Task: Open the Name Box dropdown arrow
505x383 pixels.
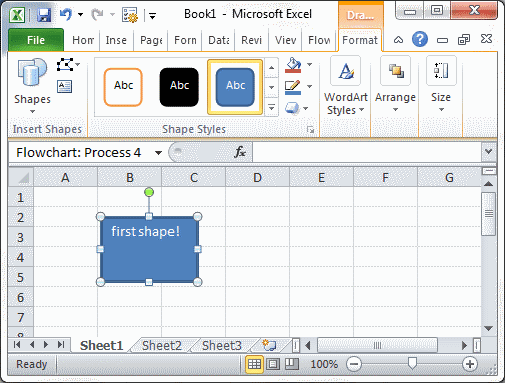Action: [x=158, y=153]
